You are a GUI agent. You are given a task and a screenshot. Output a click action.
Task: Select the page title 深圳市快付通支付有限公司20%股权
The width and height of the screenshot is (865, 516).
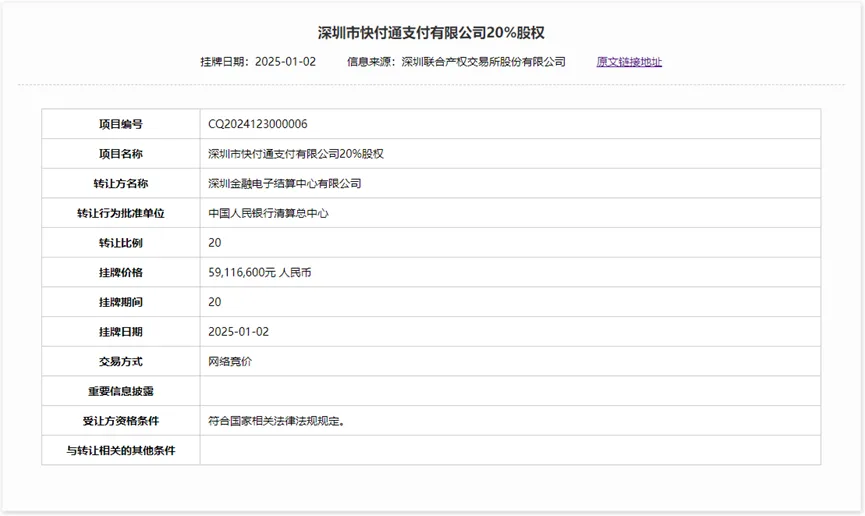pos(431,33)
